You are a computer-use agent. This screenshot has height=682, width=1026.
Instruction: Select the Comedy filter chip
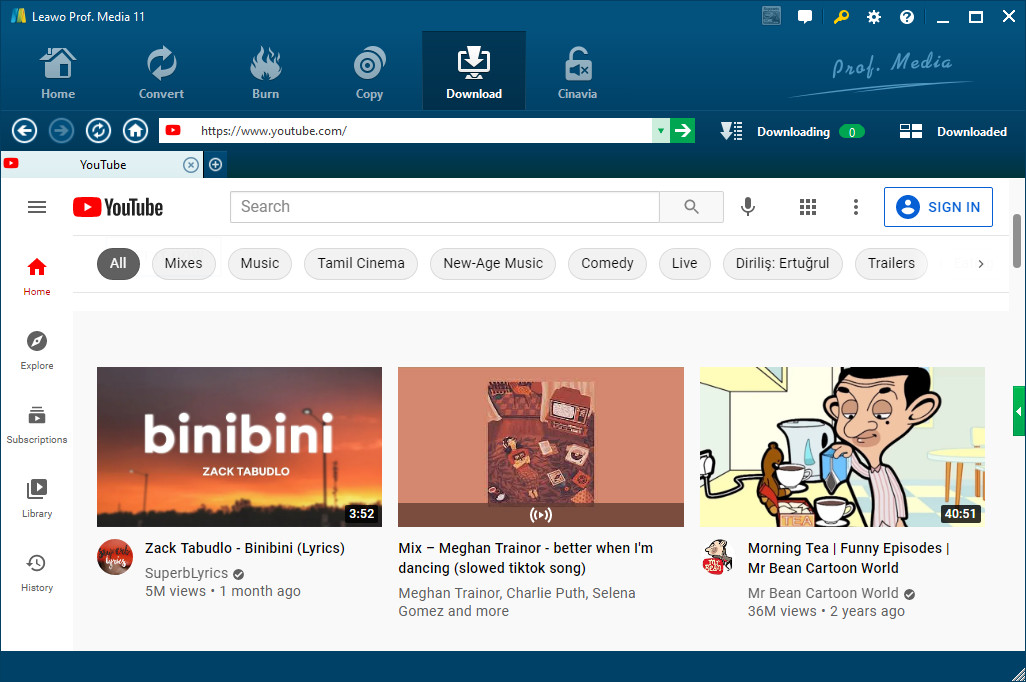pos(607,263)
